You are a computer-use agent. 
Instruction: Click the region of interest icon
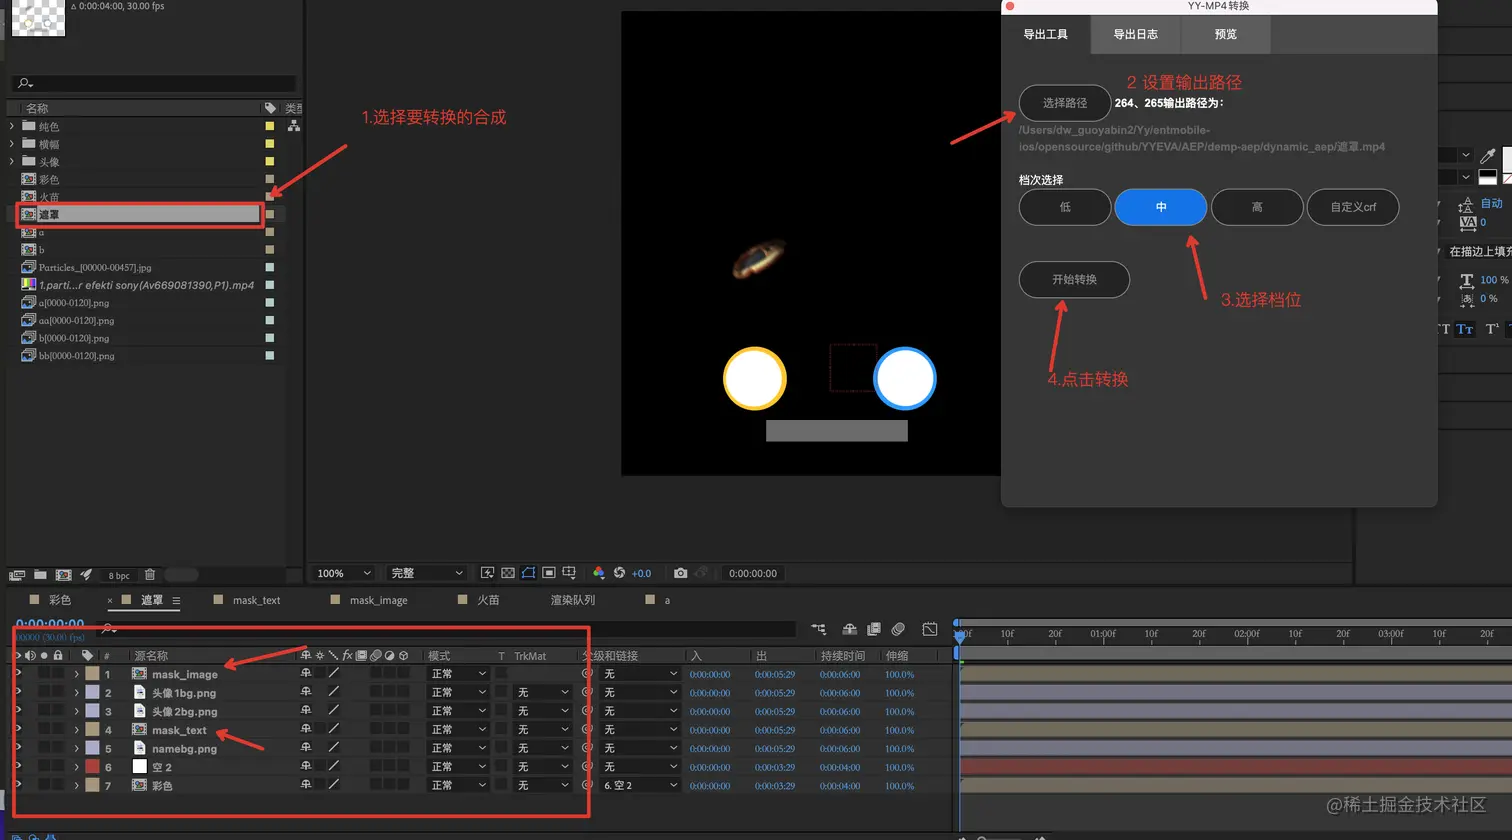549,573
